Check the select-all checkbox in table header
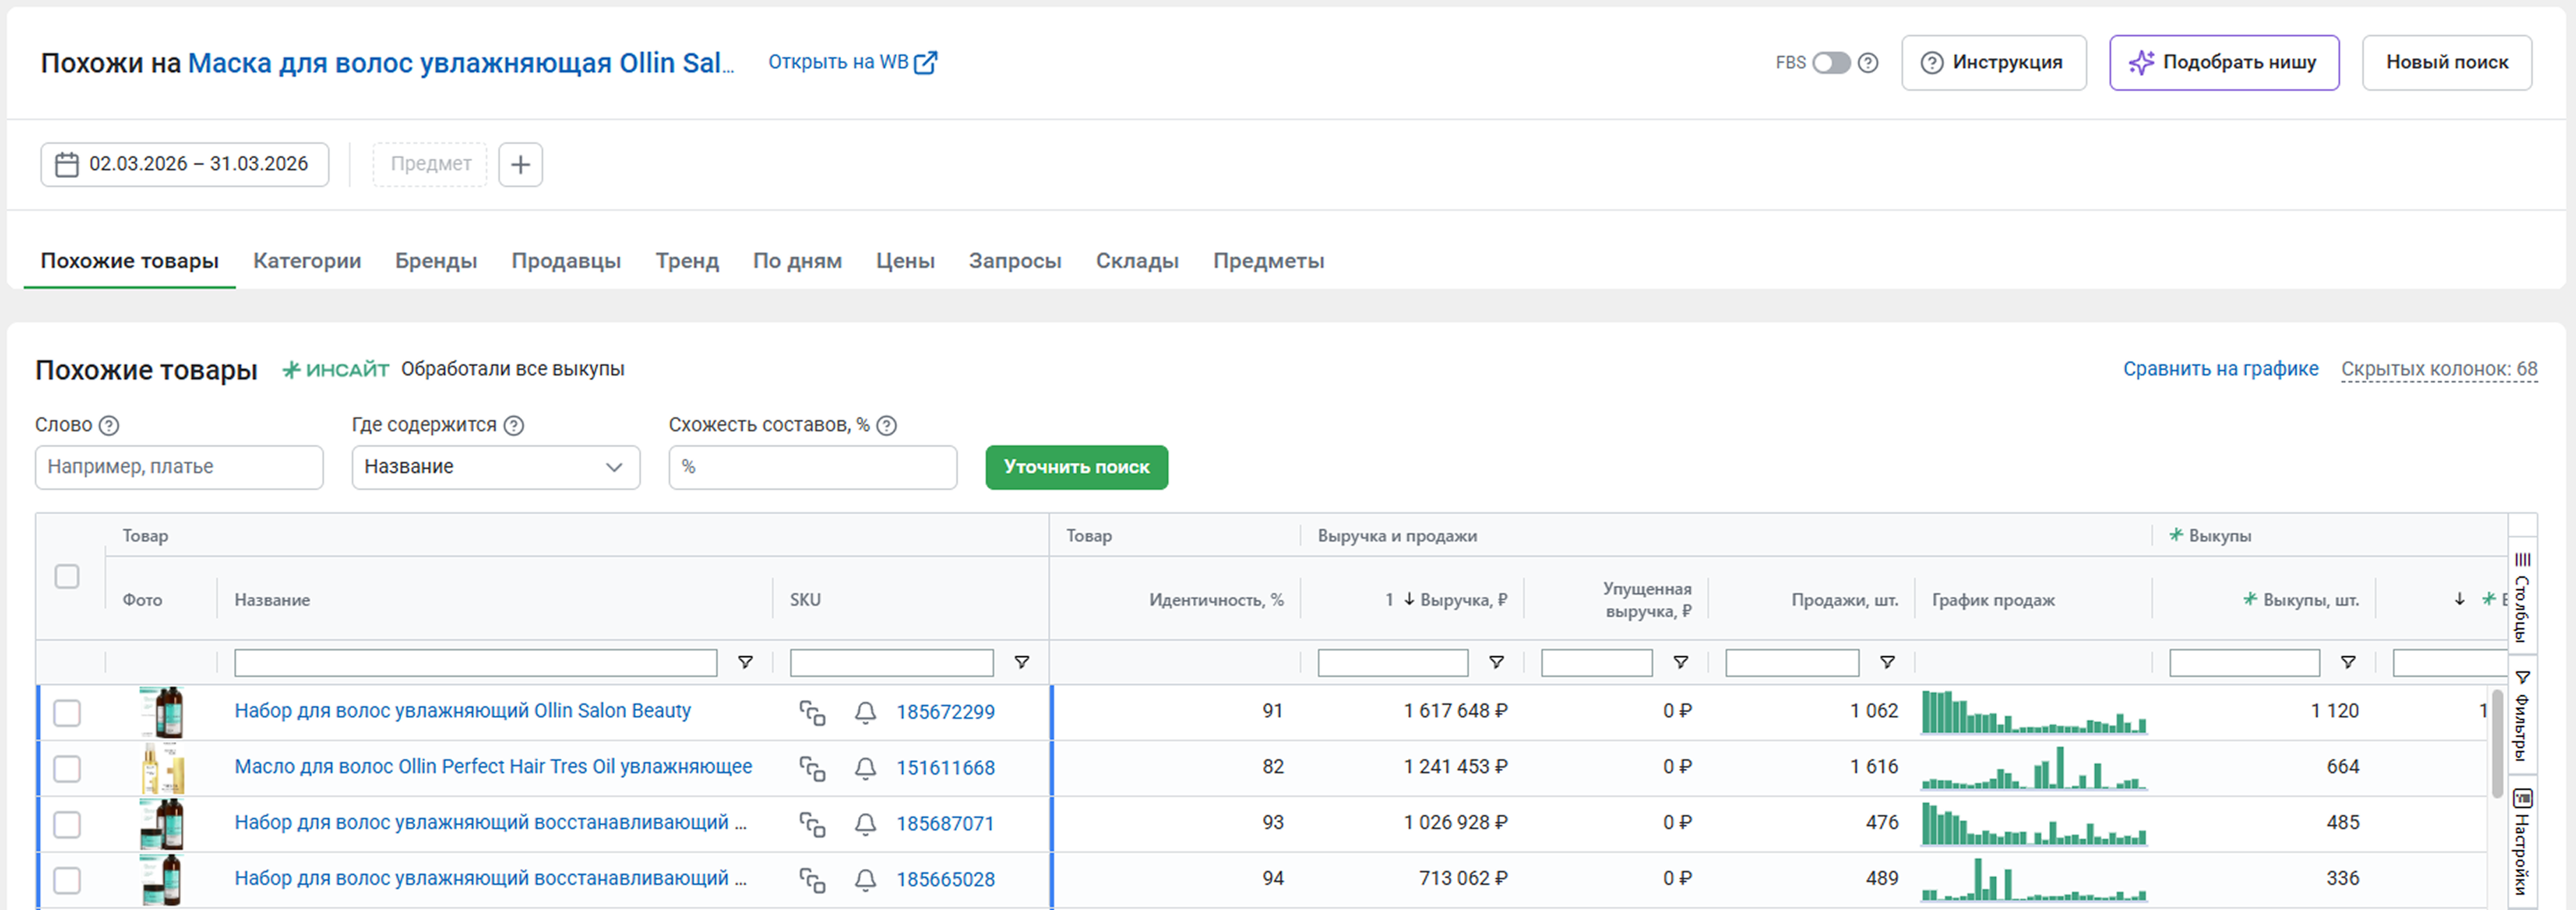The image size is (2576, 910). pos(67,576)
